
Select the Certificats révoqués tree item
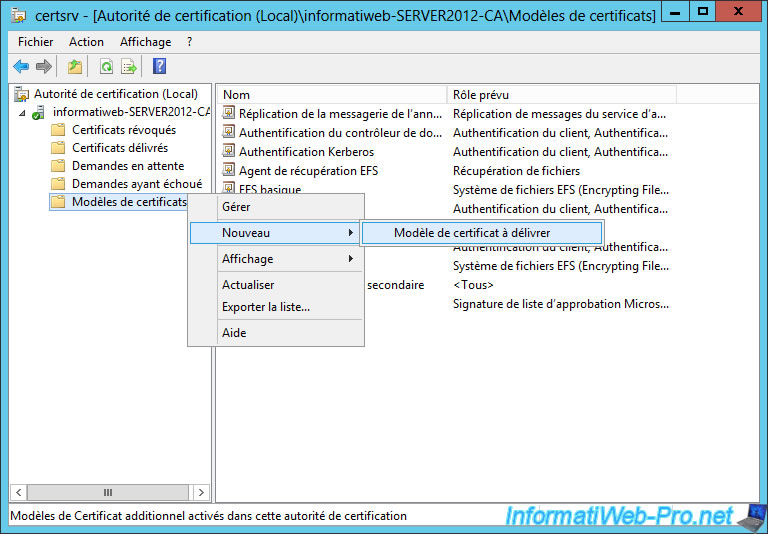(124, 130)
